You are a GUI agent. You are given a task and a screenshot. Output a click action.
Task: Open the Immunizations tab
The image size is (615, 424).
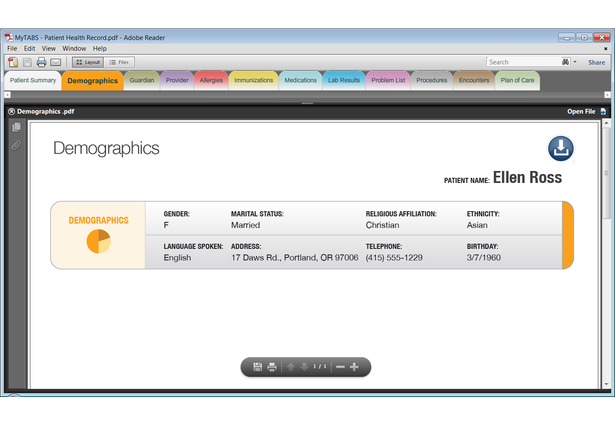click(x=253, y=80)
